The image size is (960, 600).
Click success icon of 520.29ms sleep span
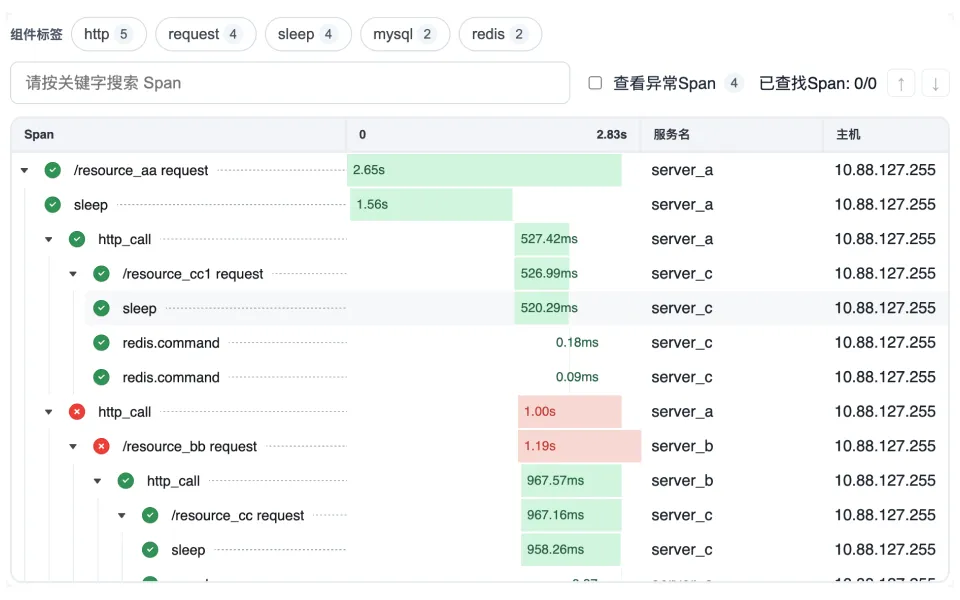[x=102, y=308]
